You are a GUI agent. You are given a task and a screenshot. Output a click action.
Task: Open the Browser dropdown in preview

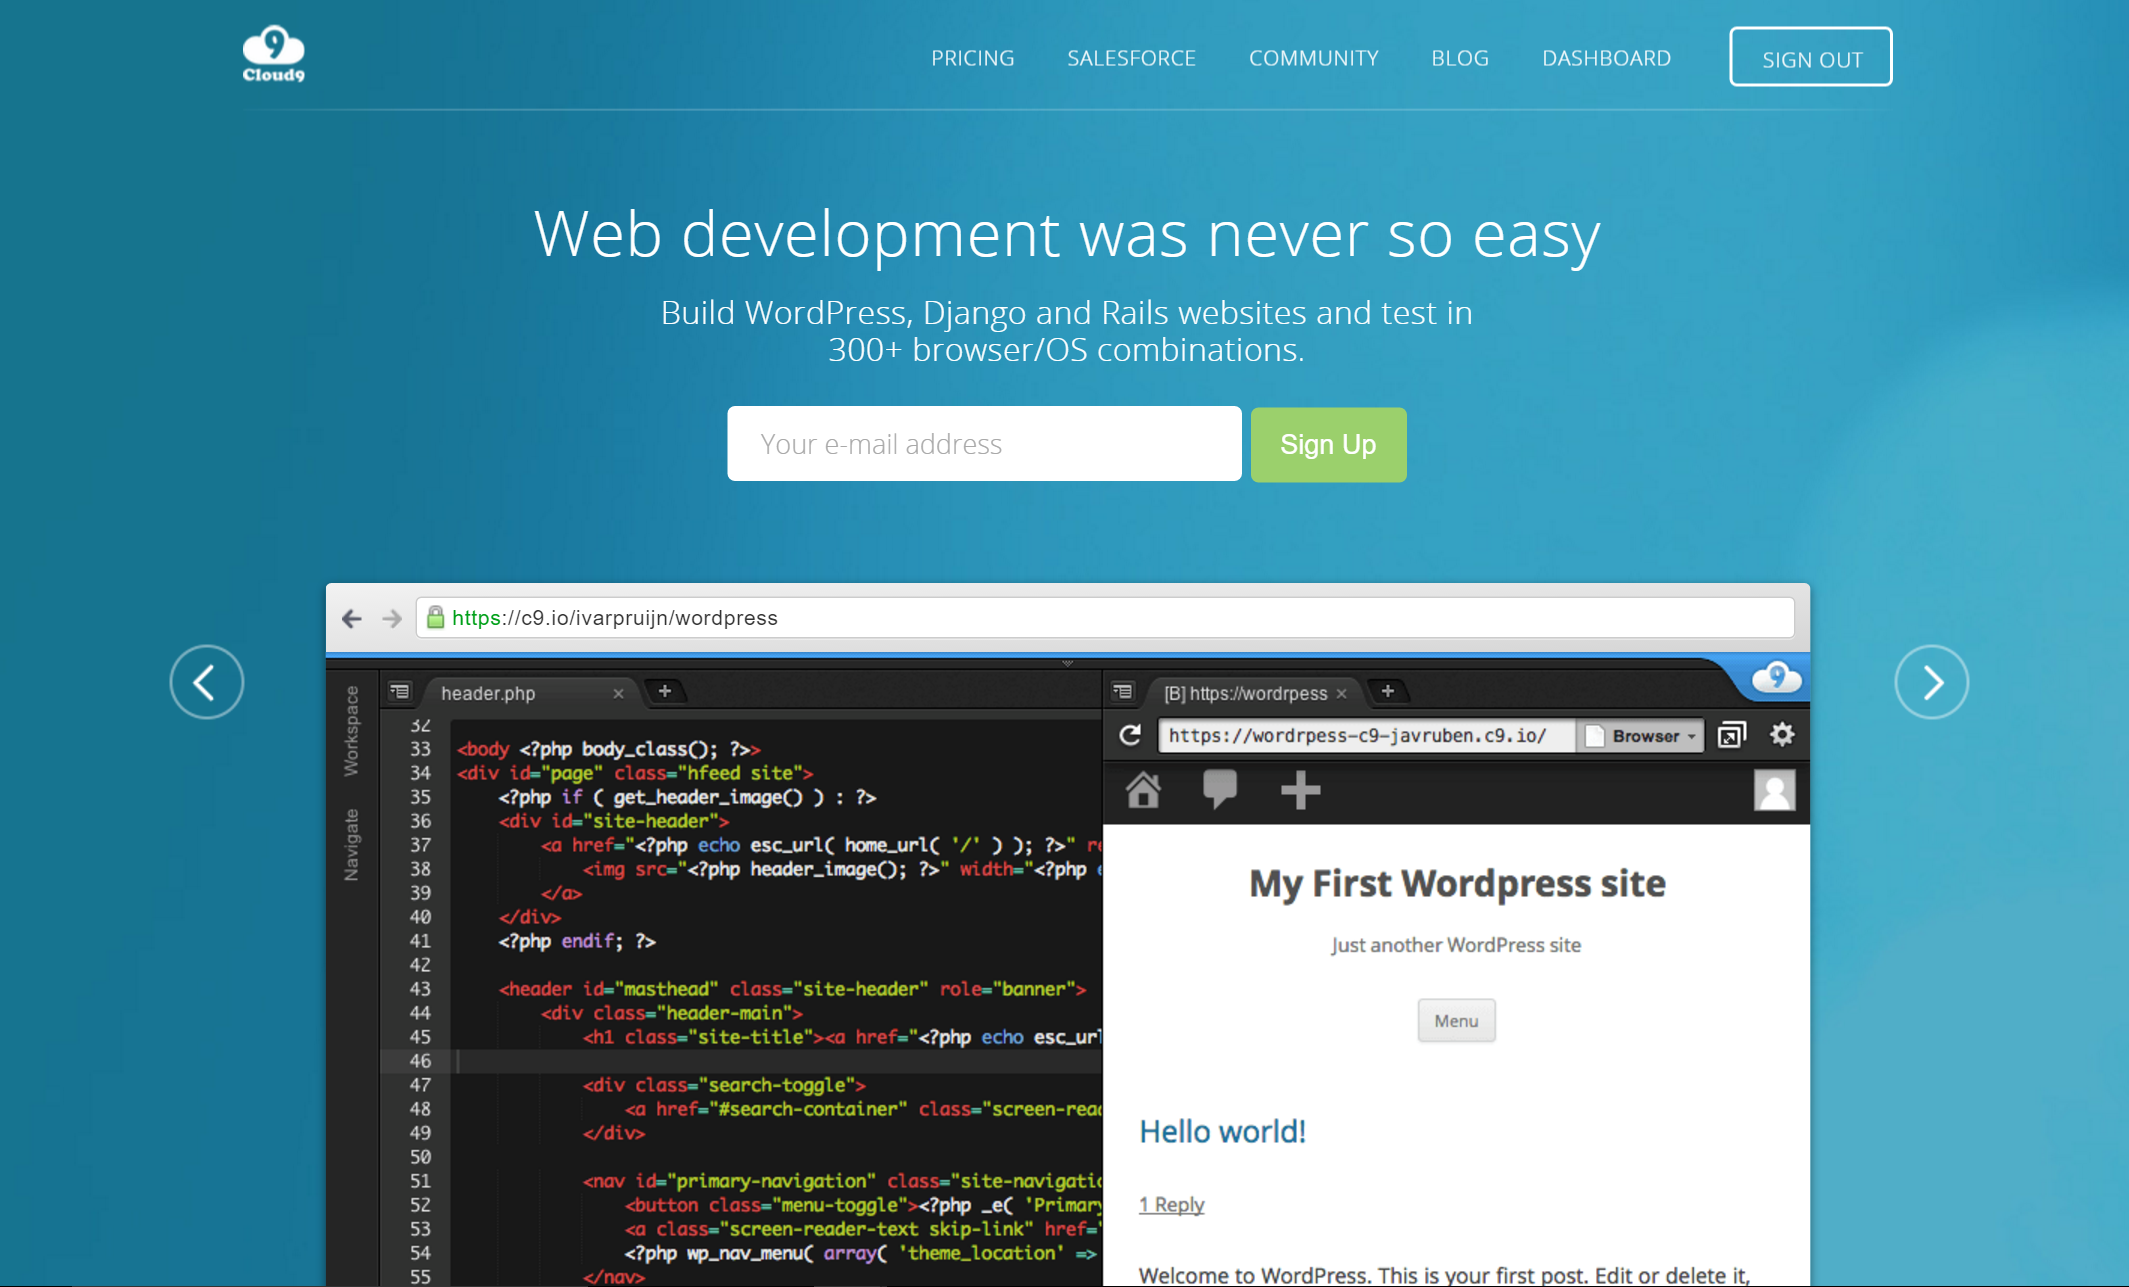1642,736
